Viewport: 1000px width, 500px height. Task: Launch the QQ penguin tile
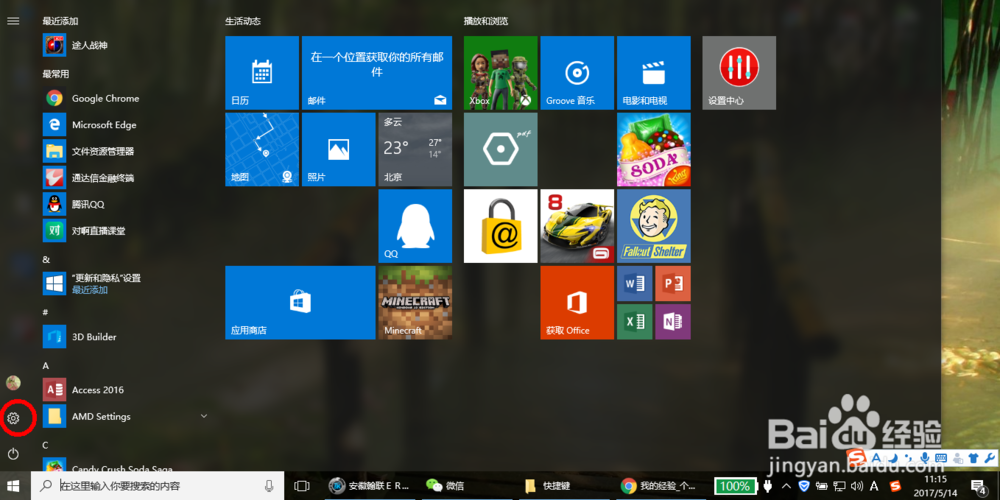pos(415,226)
